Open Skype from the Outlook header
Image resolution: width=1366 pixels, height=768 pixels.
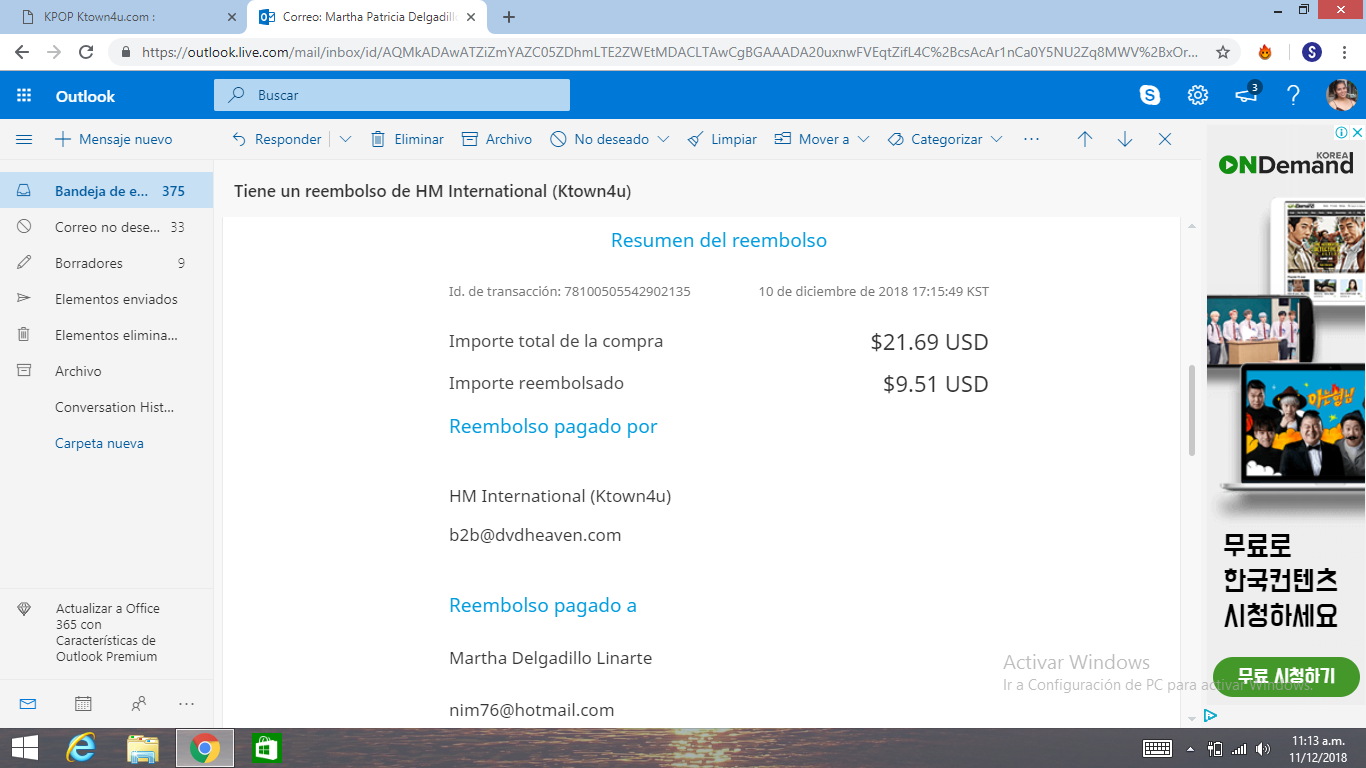tap(1150, 96)
